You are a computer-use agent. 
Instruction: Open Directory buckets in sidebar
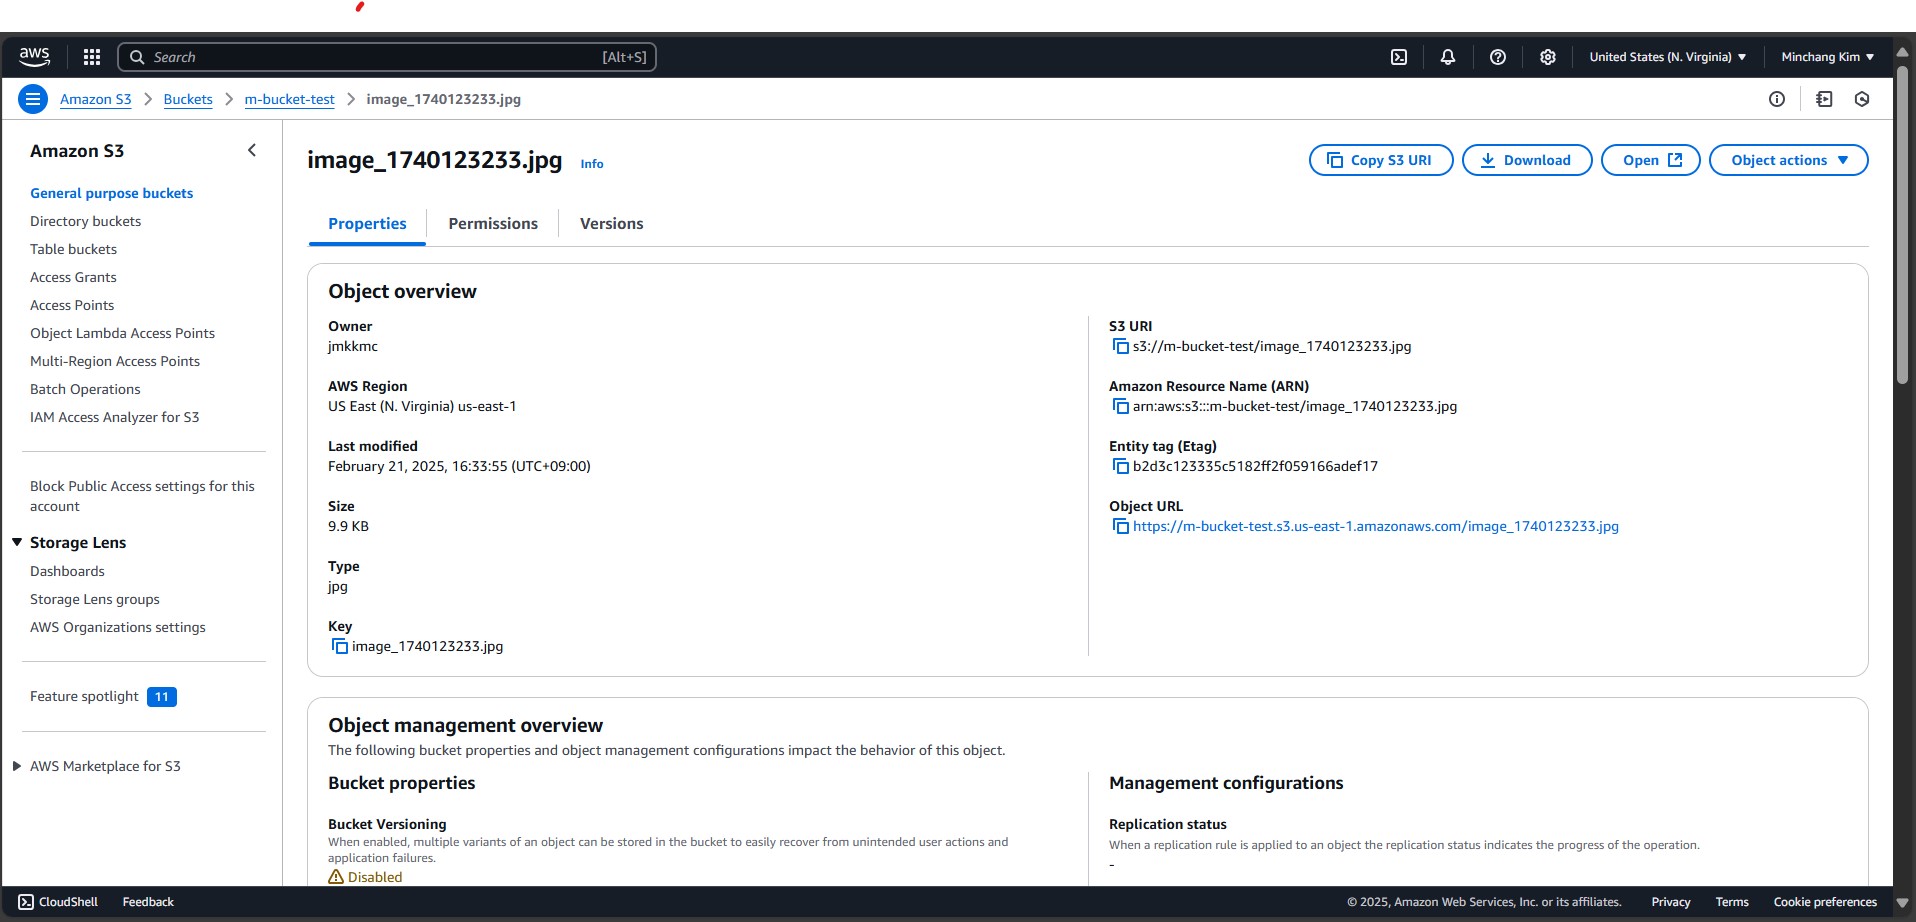[86, 221]
